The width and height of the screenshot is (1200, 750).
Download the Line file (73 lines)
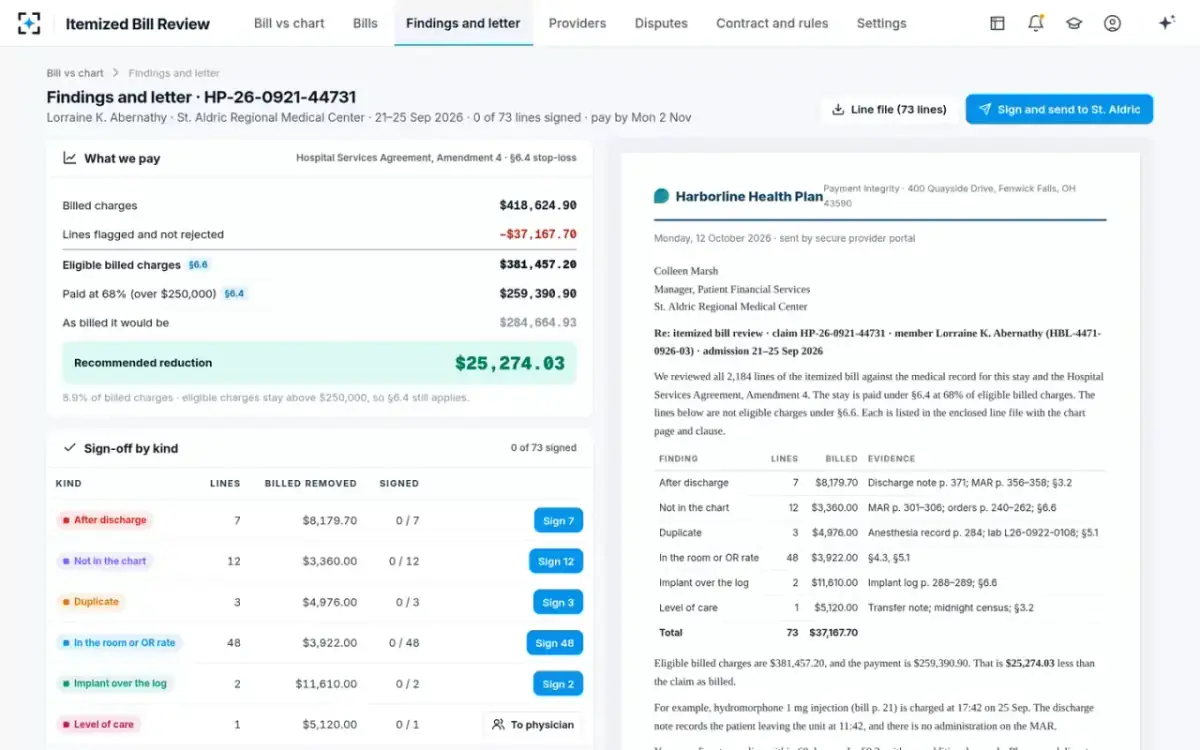889,110
